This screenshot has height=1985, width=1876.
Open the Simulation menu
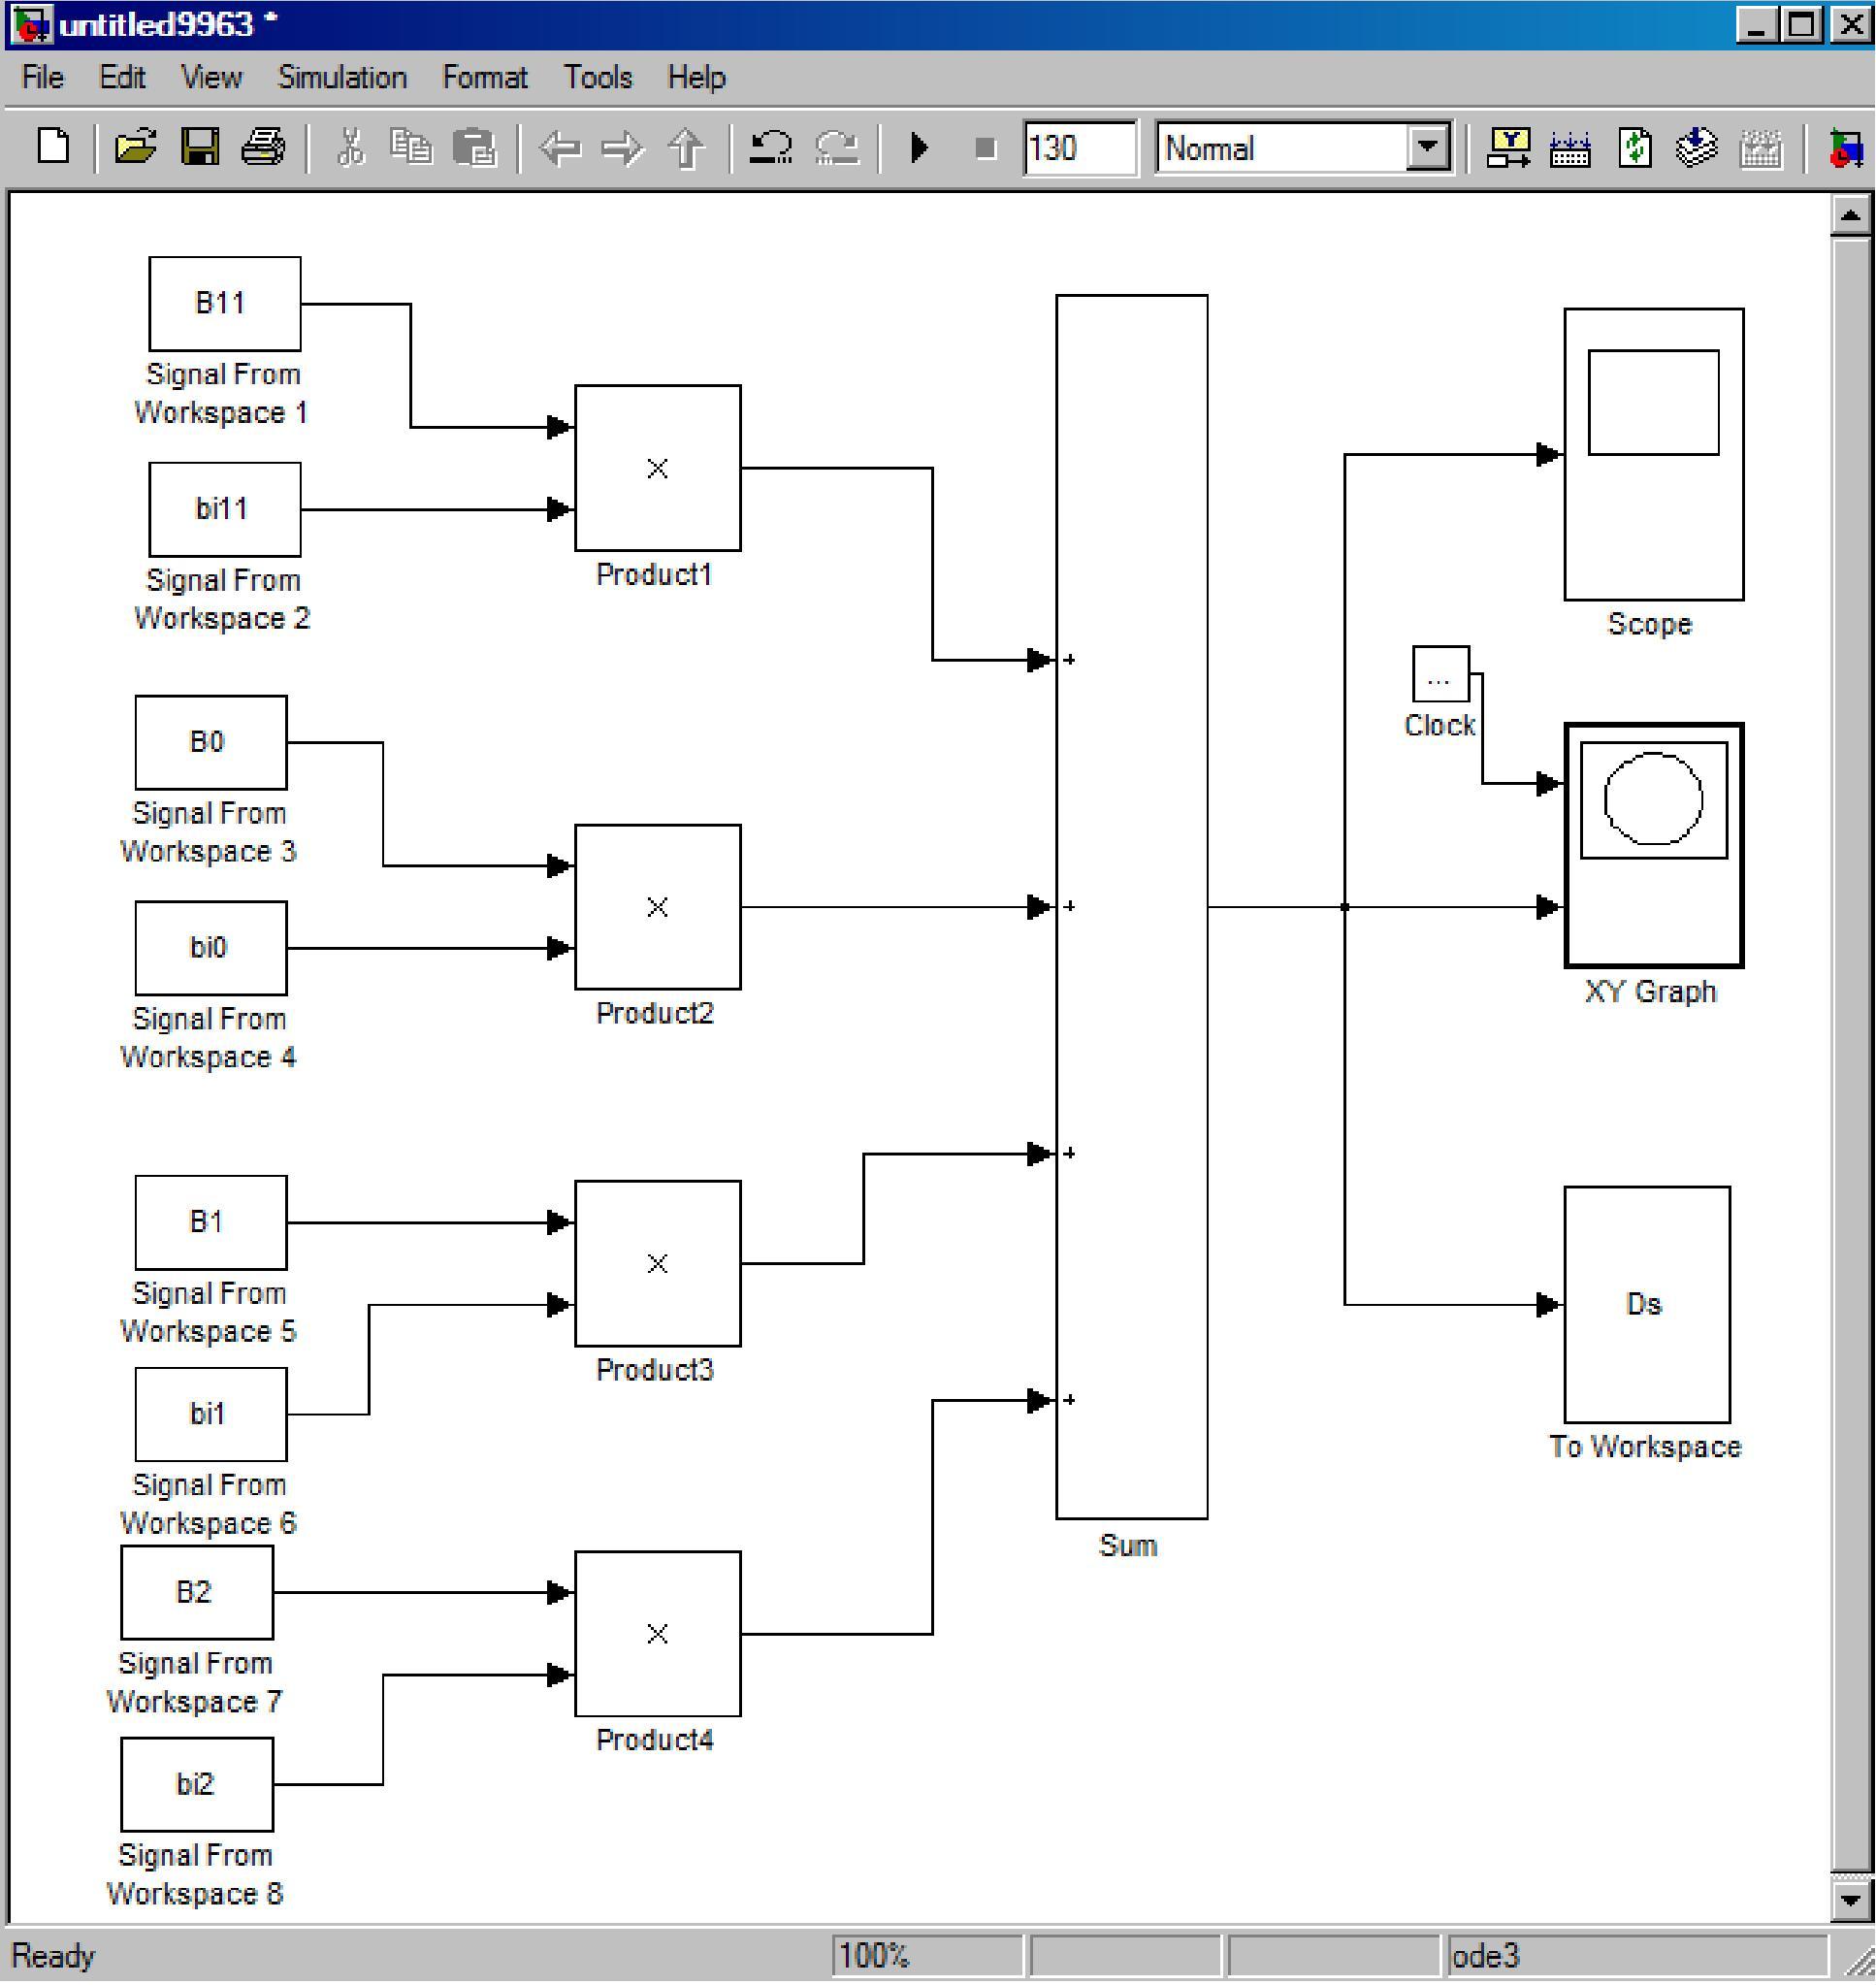click(x=342, y=77)
